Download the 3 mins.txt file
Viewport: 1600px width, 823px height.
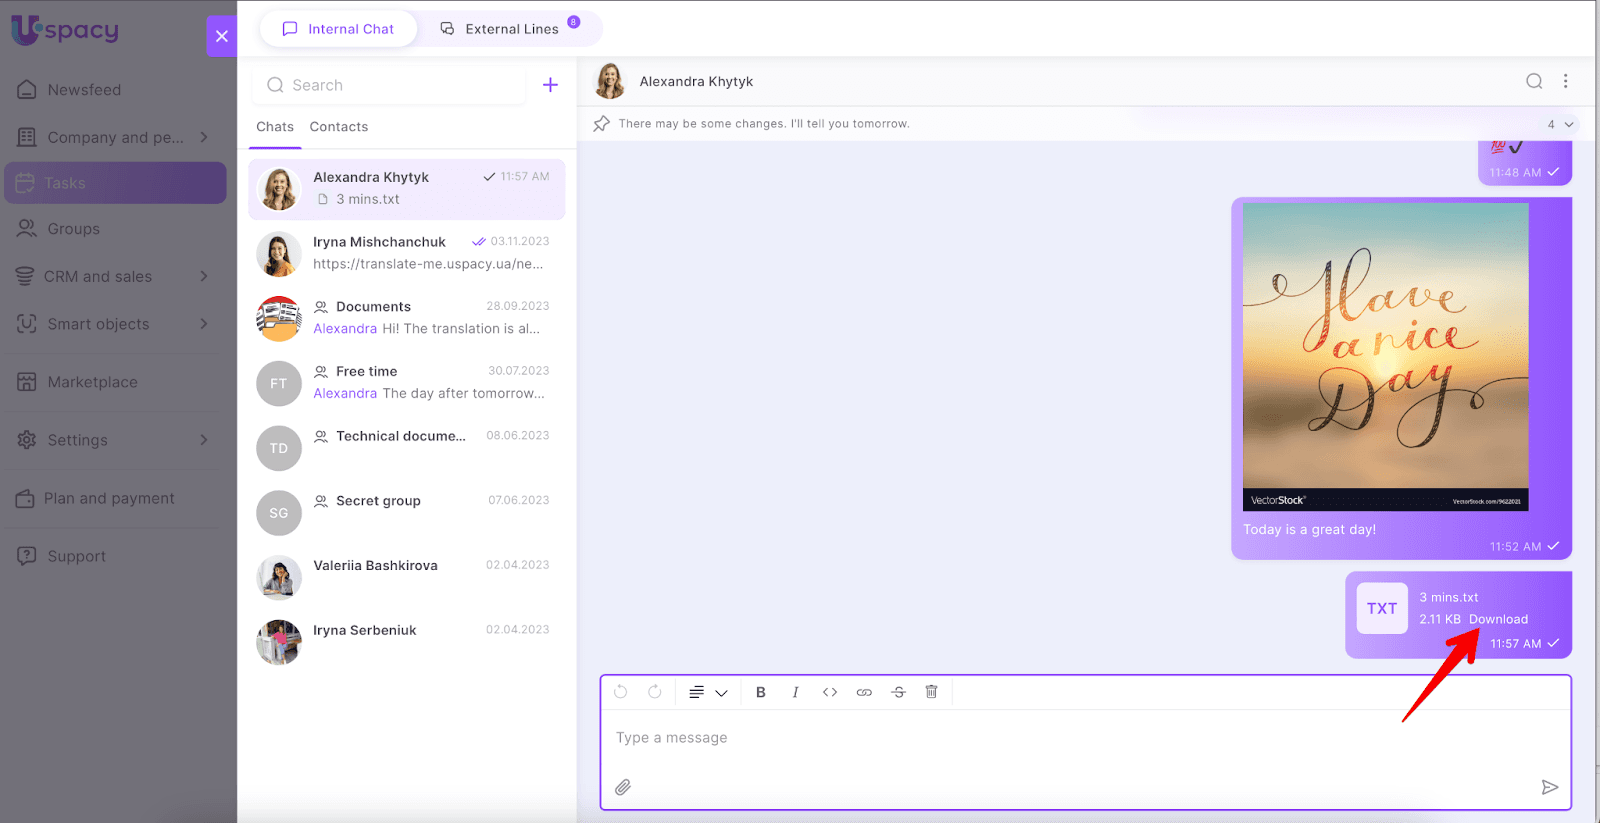coord(1498,619)
